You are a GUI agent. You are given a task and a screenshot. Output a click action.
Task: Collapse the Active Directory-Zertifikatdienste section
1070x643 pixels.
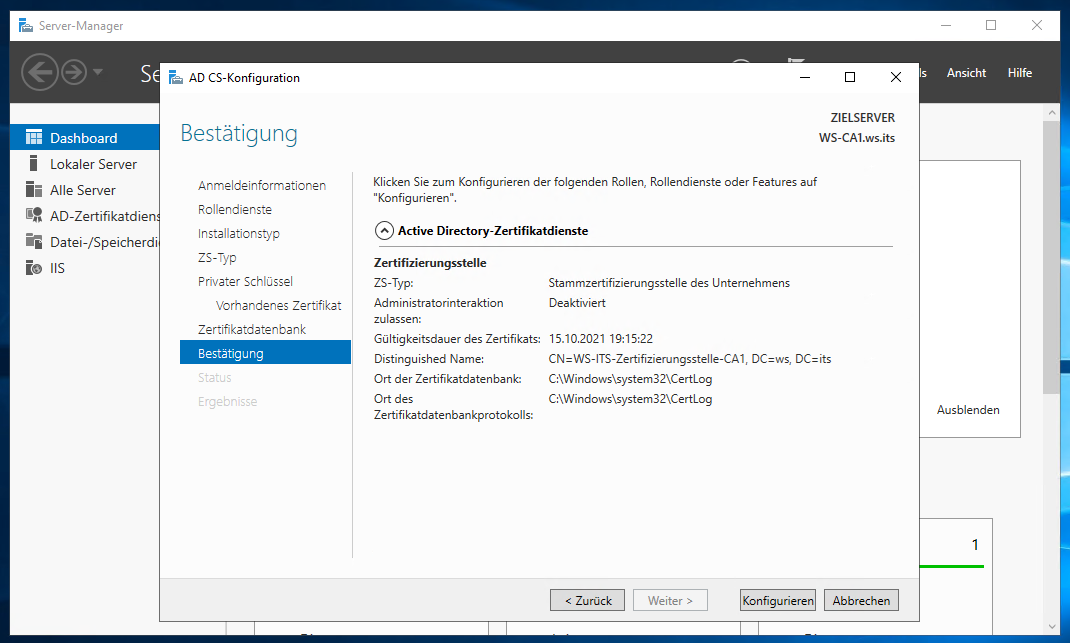tap(384, 231)
